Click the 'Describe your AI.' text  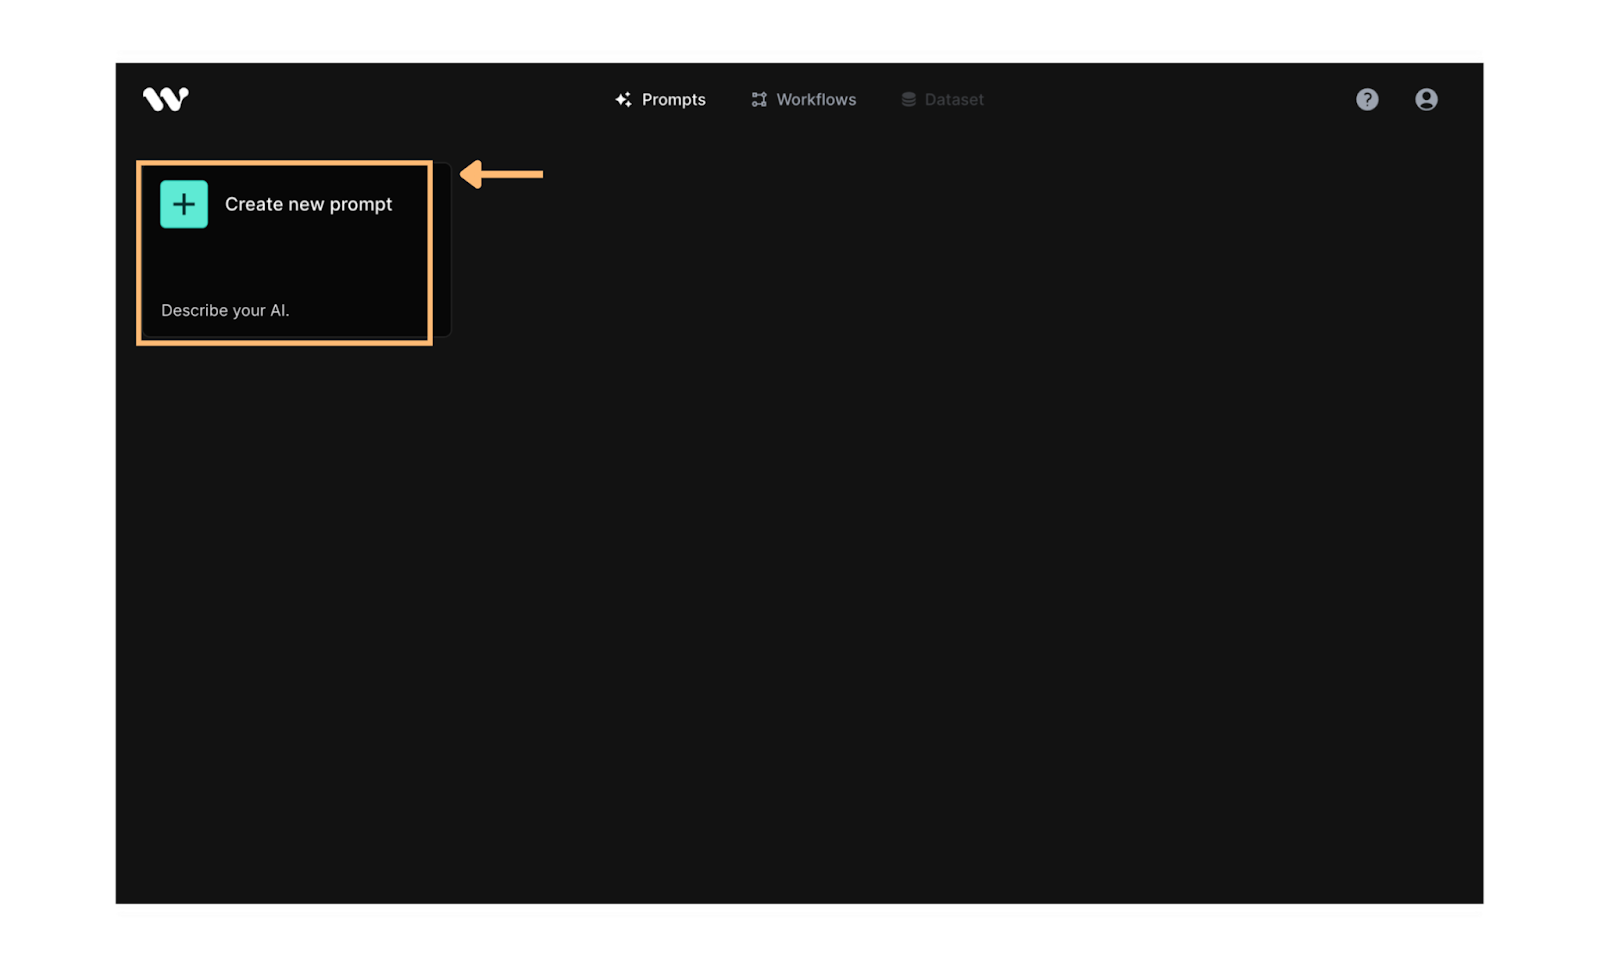[225, 310]
